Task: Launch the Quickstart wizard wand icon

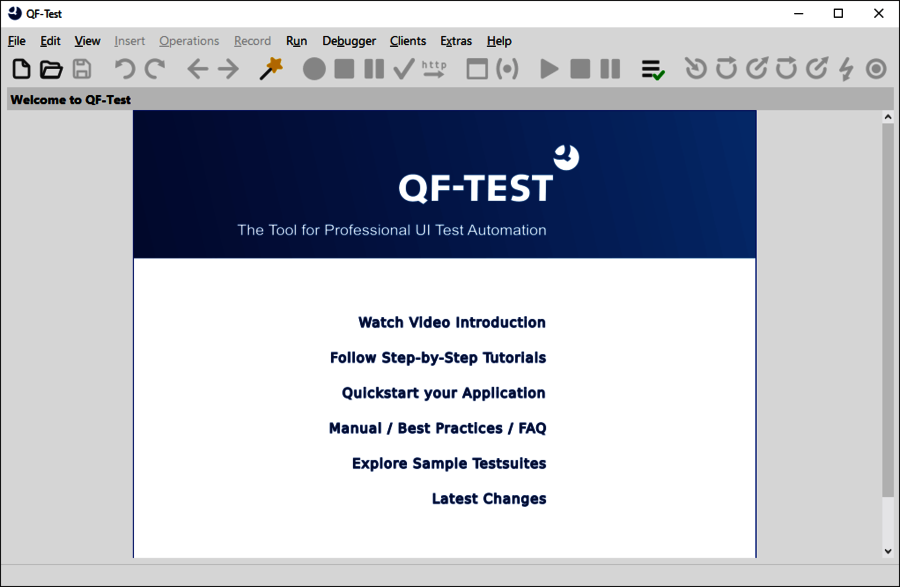Action: tap(271, 69)
